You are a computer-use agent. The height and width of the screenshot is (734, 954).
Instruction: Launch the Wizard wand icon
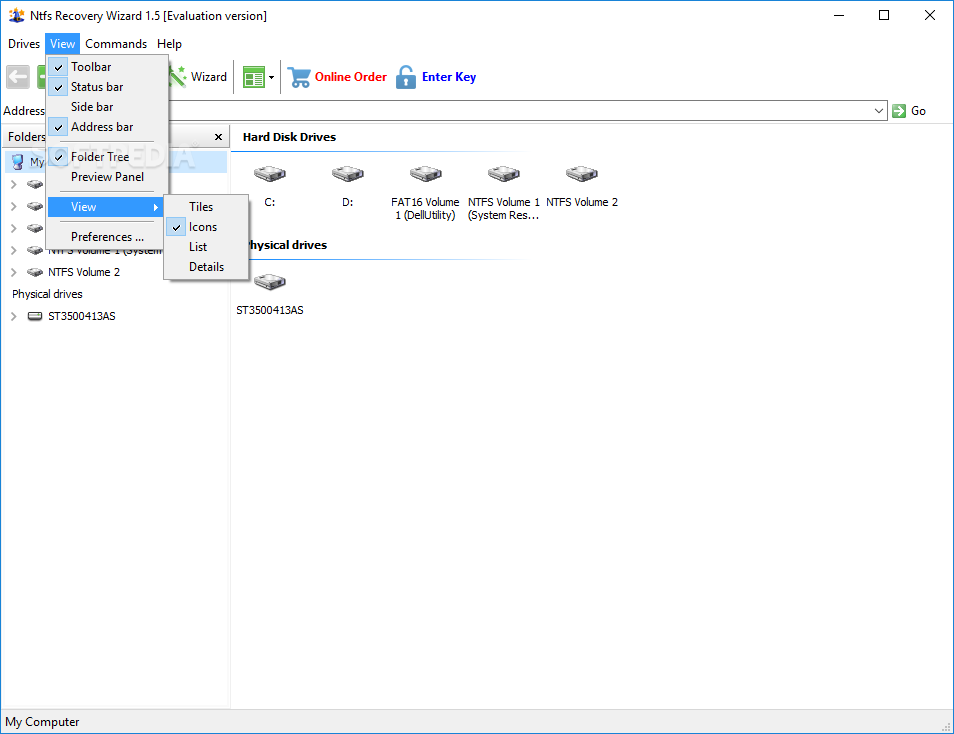(x=178, y=77)
